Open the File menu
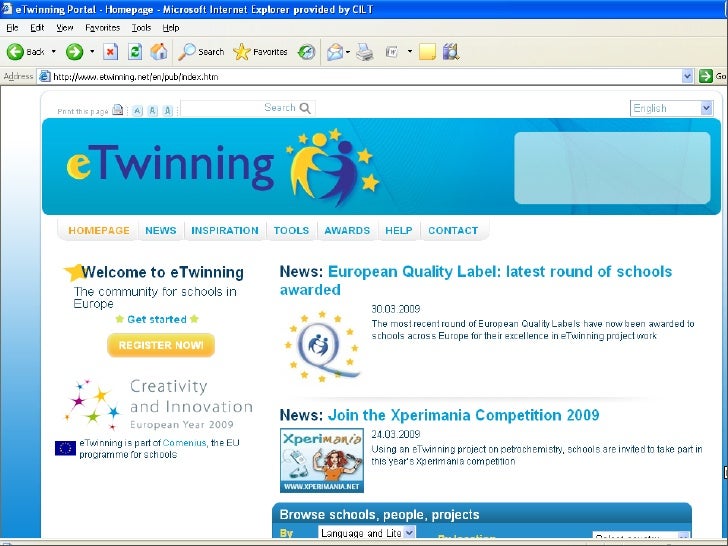Screen dimensions: 728x546 coord(13,28)
